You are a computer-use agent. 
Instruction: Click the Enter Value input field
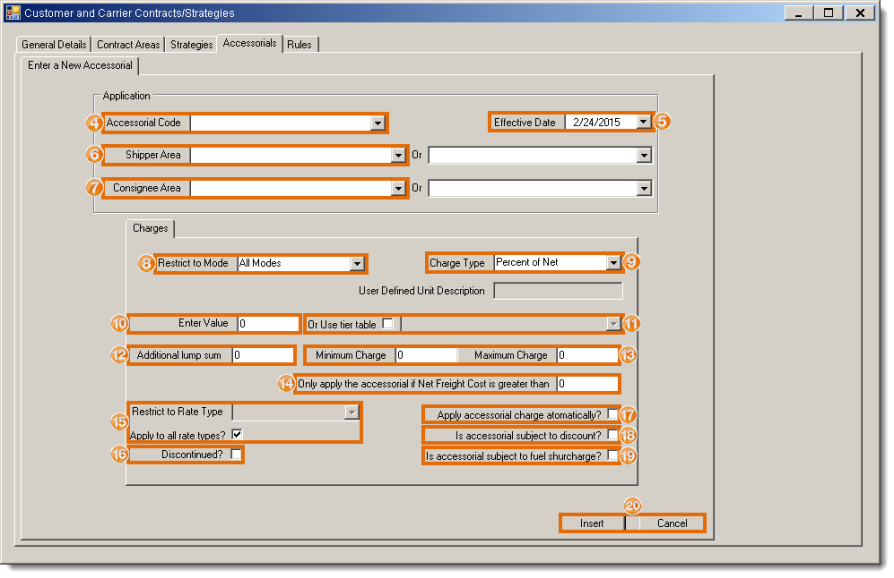(x=268, y=324)
